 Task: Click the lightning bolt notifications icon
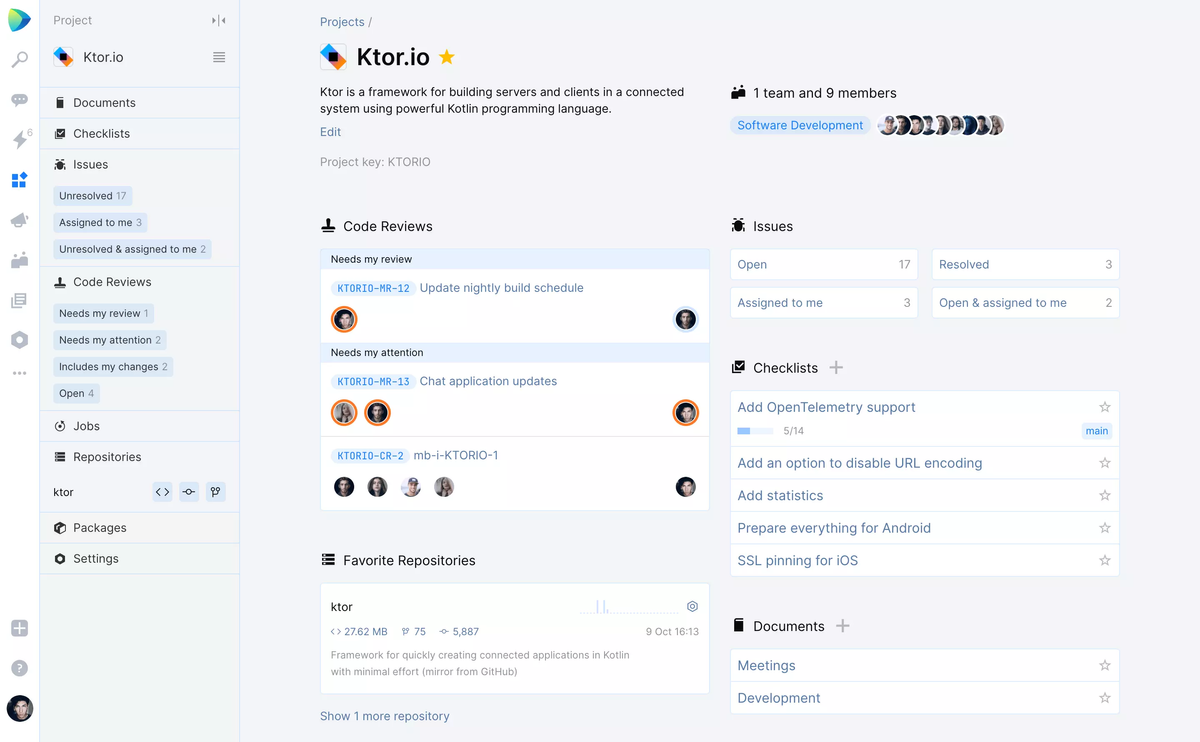coord(19,140)
